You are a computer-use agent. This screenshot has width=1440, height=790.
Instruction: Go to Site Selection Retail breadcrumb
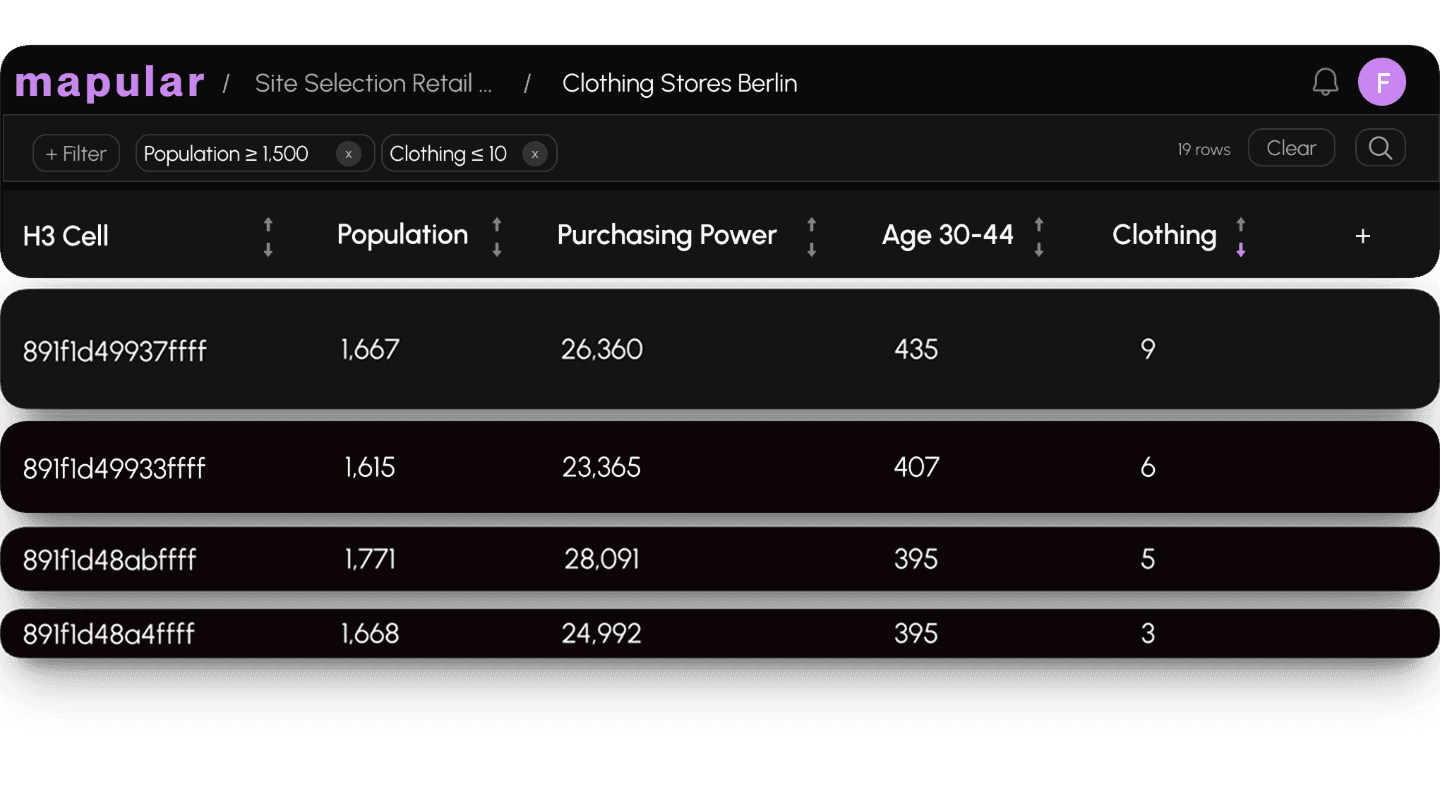click(x=373, y=83)
